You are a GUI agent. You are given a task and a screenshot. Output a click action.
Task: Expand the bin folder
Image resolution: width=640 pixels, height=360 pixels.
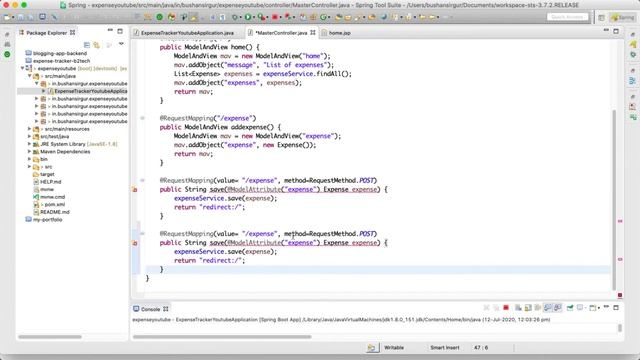click(29, 159)
